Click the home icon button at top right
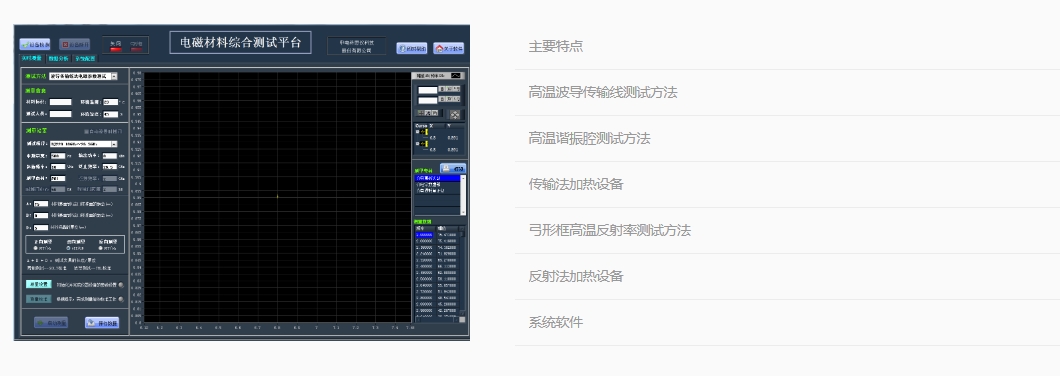Screen dimensions: 1060x376 [x=449, y=49]
